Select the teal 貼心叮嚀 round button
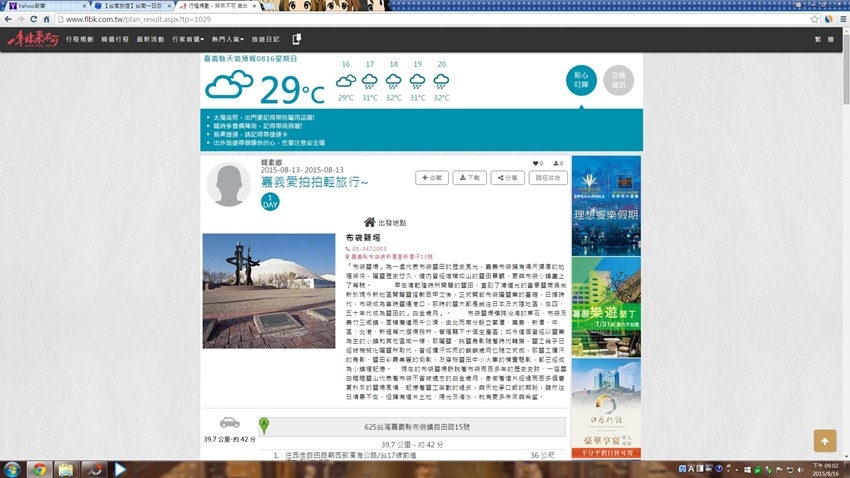850x478 pixels. [x=581, y=80]
